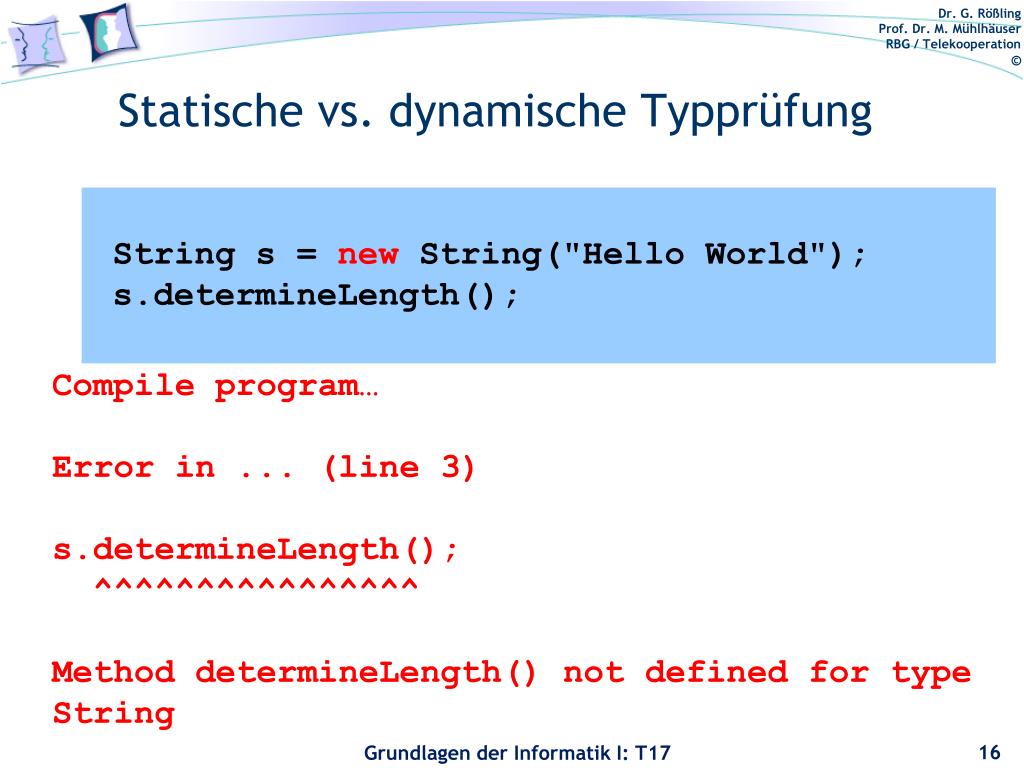Click the row of red caret markers

[256, 584]
